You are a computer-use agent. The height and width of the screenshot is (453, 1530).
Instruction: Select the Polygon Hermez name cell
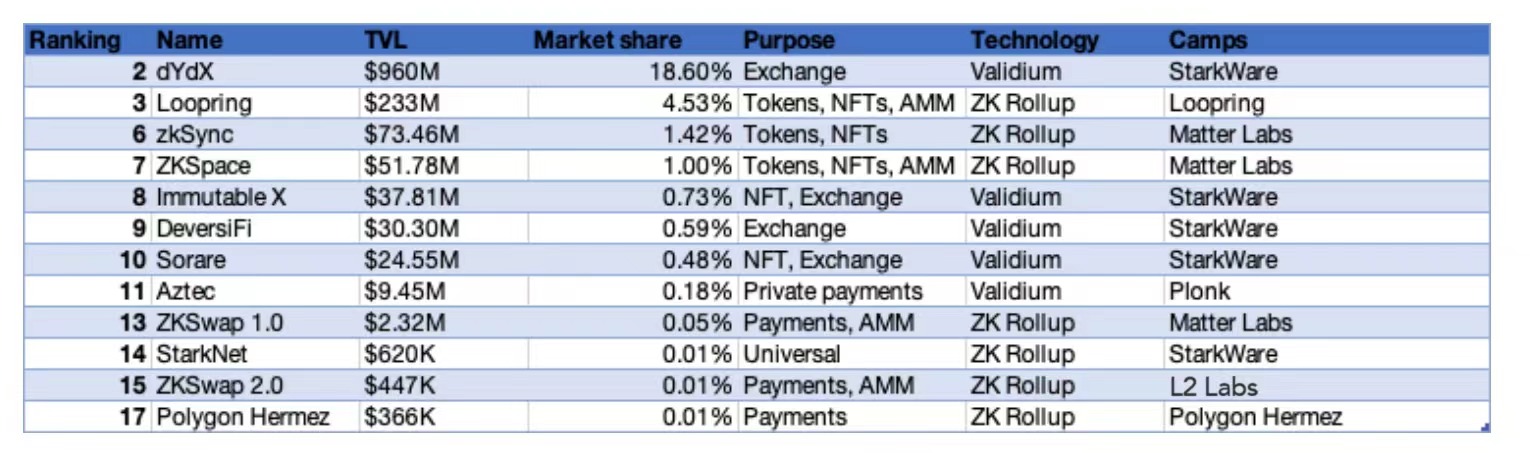(x=243, y=417)
